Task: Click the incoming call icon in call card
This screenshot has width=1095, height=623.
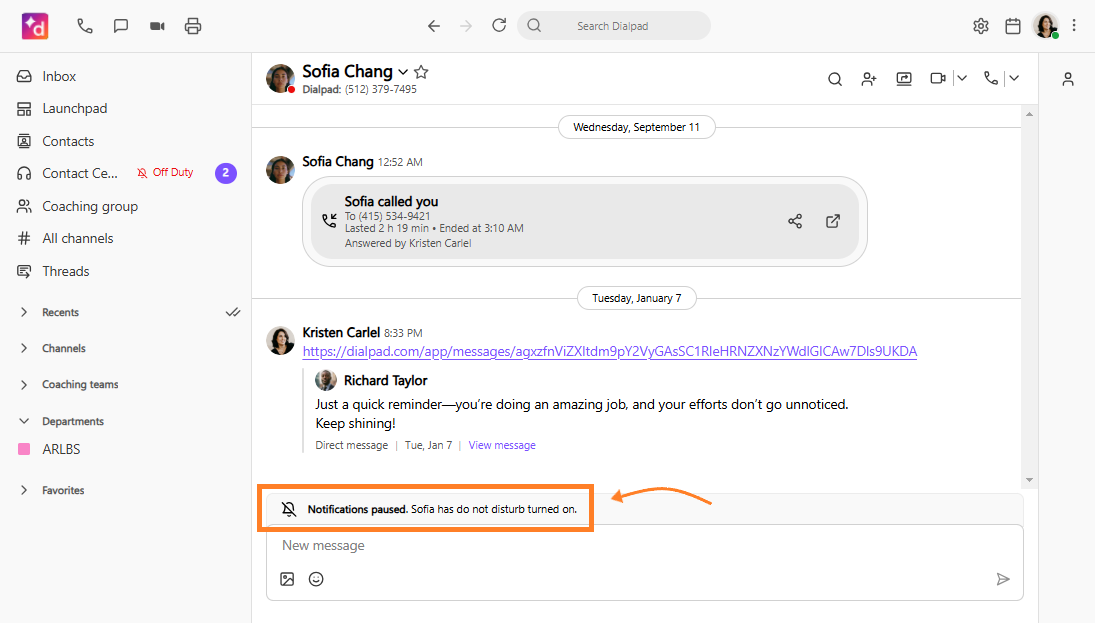Action: 329,221
